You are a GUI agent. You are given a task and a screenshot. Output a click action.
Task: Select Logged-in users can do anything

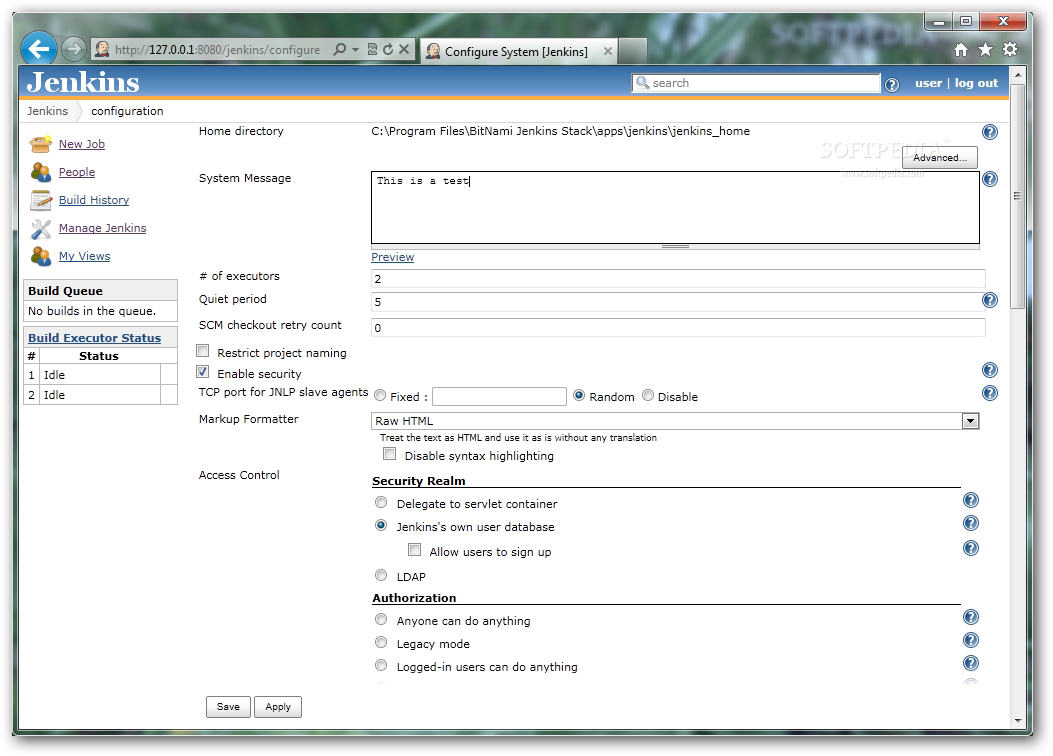381,665
